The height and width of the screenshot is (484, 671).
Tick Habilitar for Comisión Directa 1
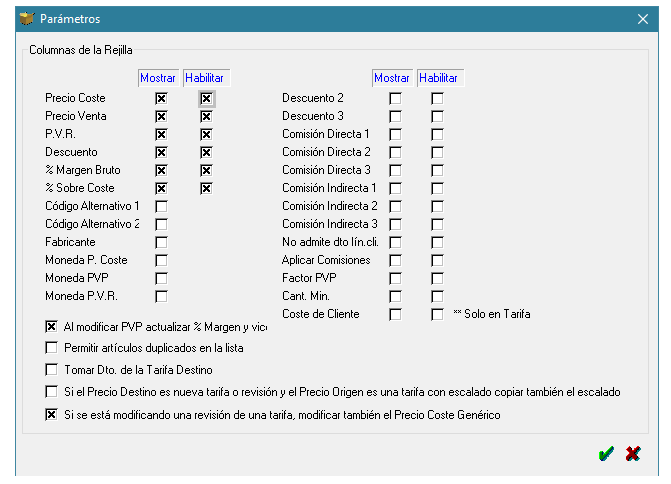[437, 134]
